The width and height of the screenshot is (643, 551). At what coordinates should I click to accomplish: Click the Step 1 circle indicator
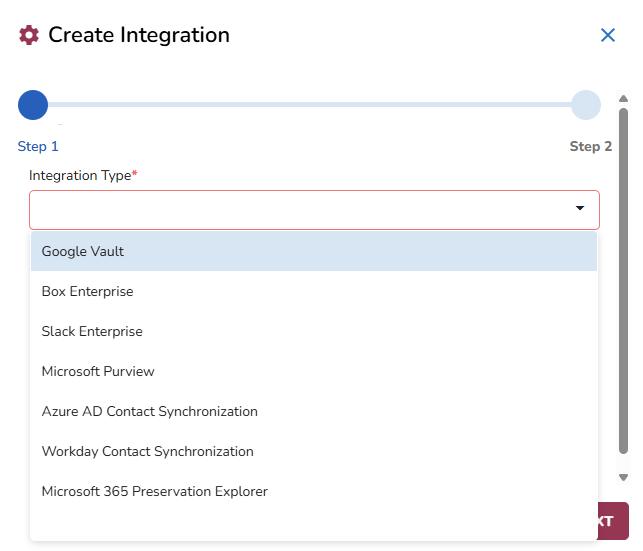(x=33, y=105)
